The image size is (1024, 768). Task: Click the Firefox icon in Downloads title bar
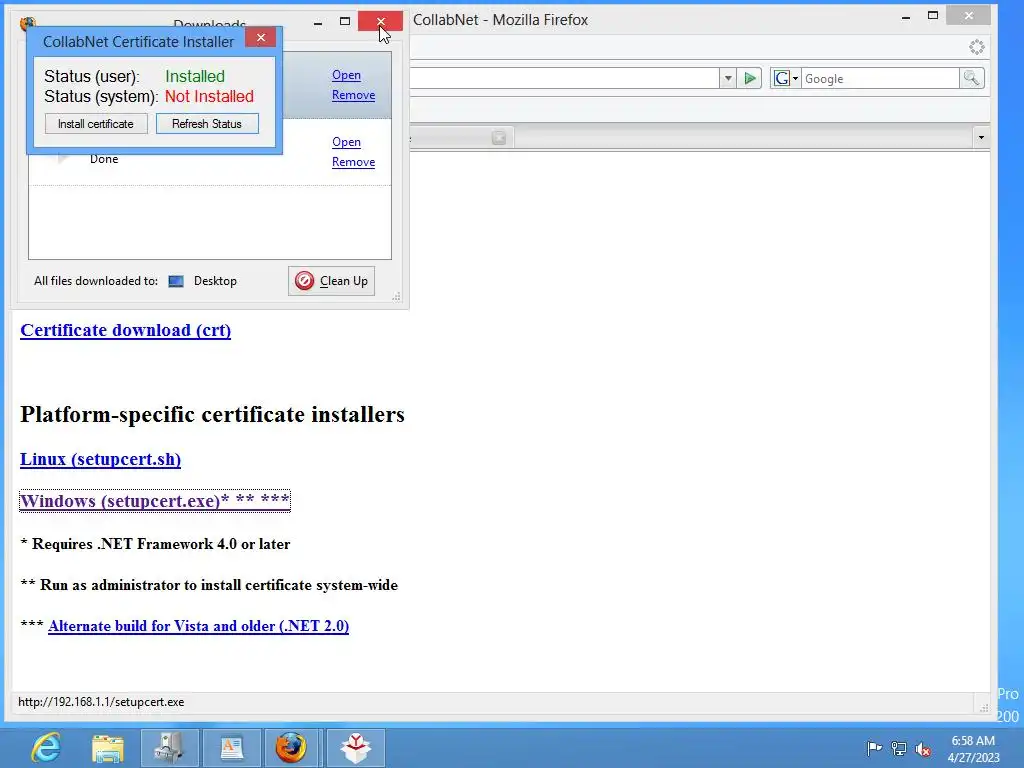(x=26, y=23)
